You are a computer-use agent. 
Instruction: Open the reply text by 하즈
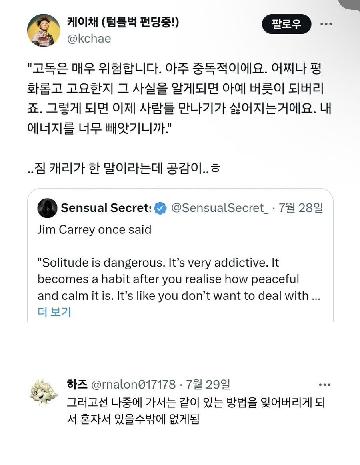tap(196, 411)
